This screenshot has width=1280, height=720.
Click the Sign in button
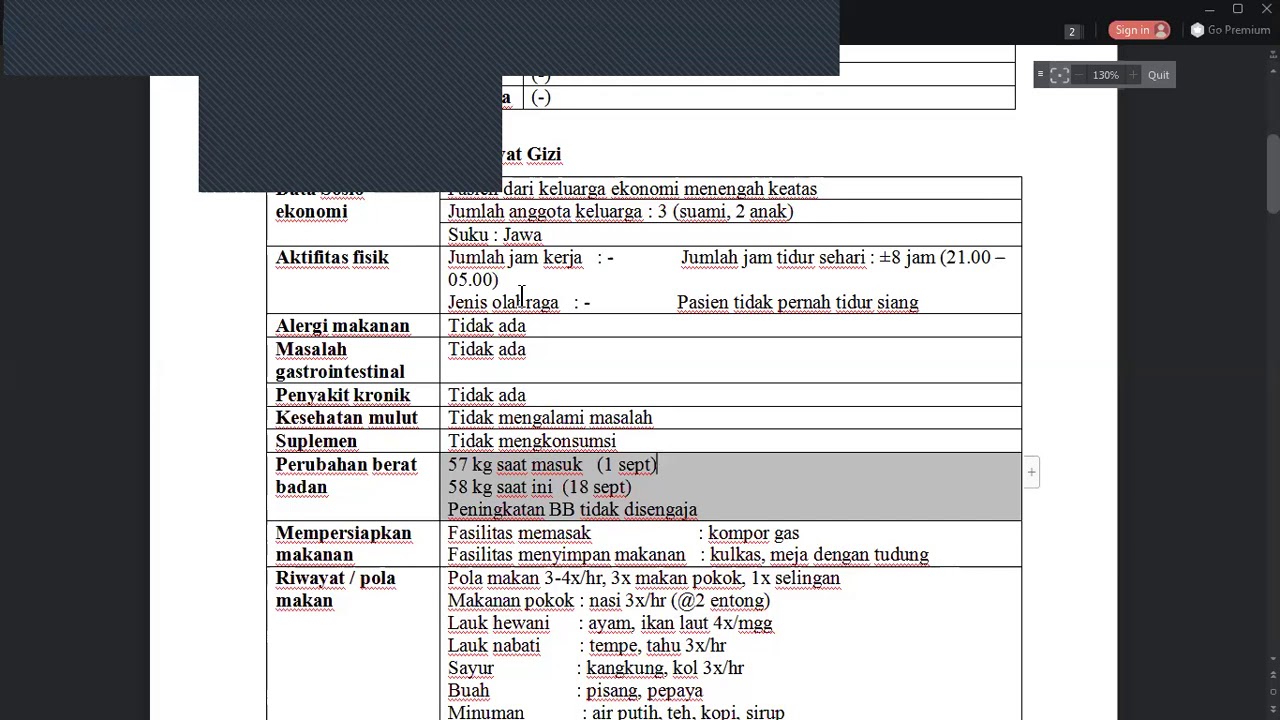1139,30
